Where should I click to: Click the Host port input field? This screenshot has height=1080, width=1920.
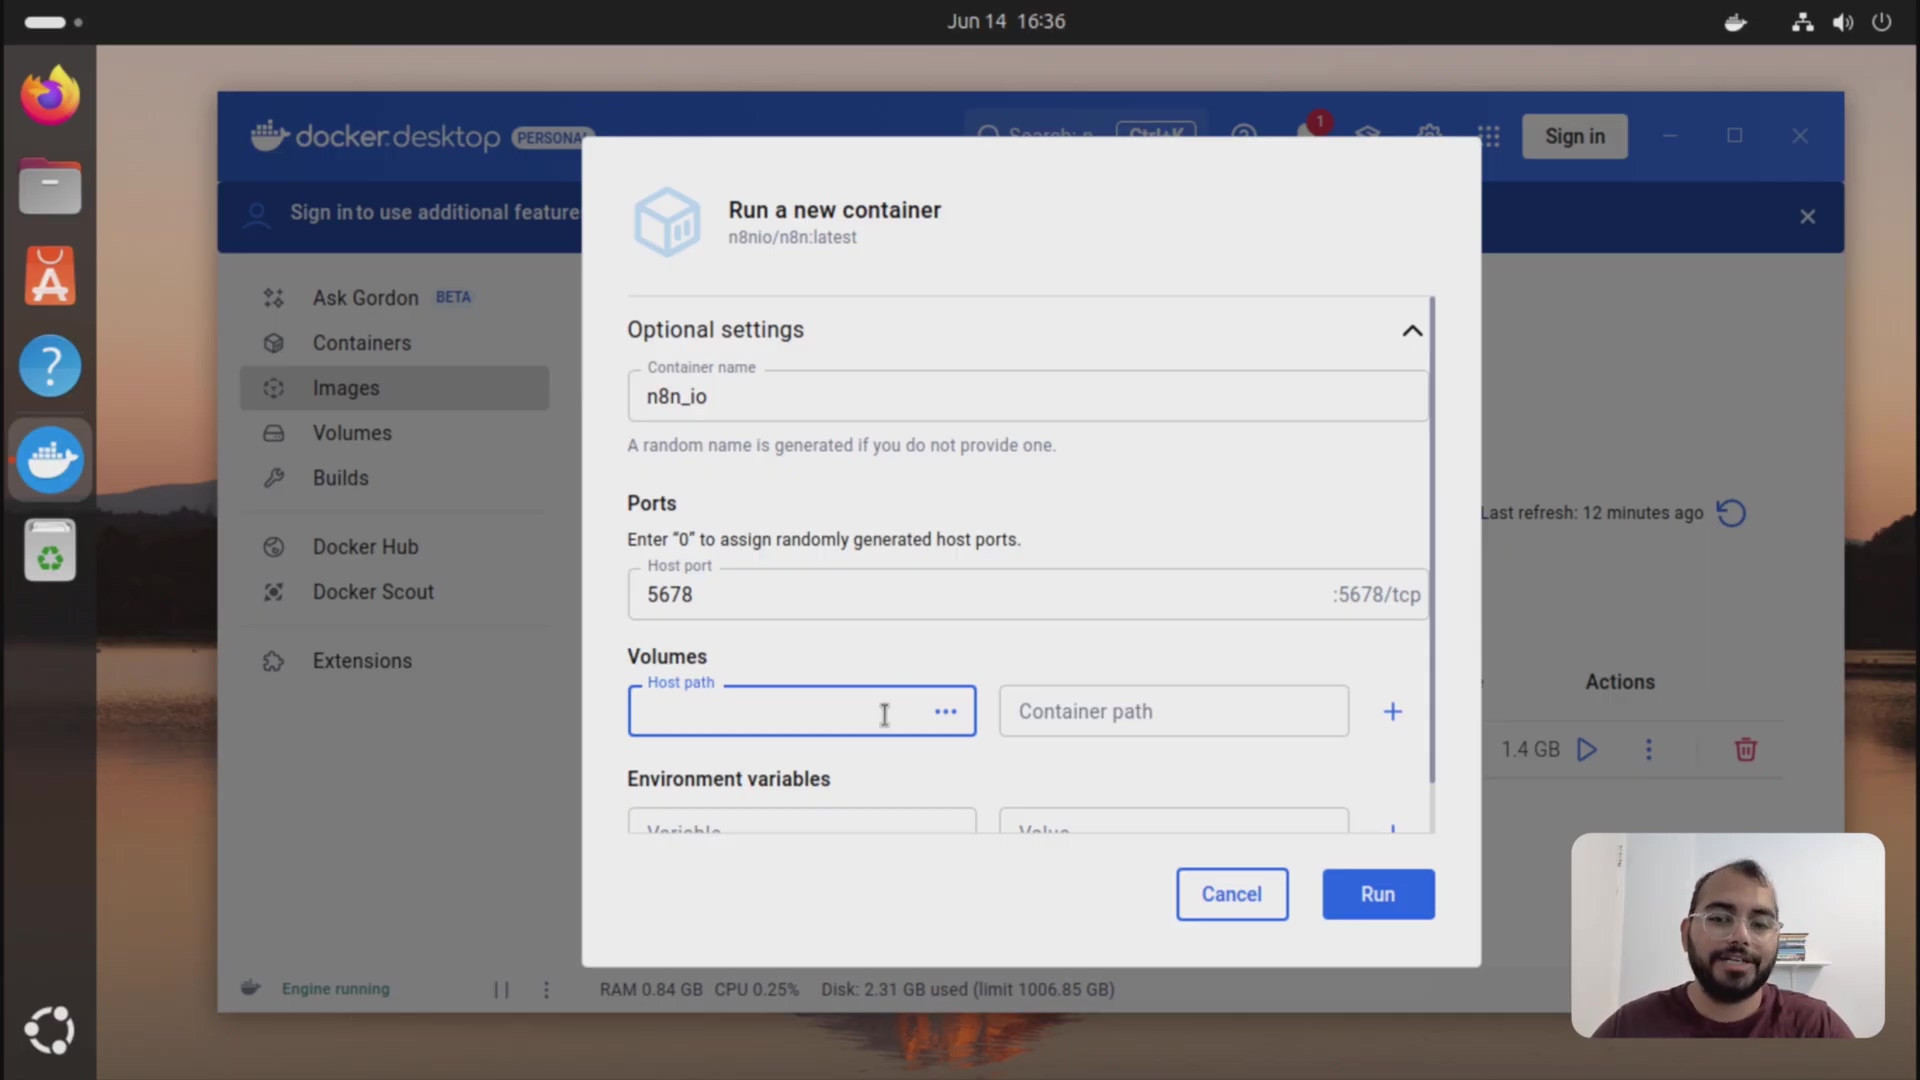(1028, 594)
